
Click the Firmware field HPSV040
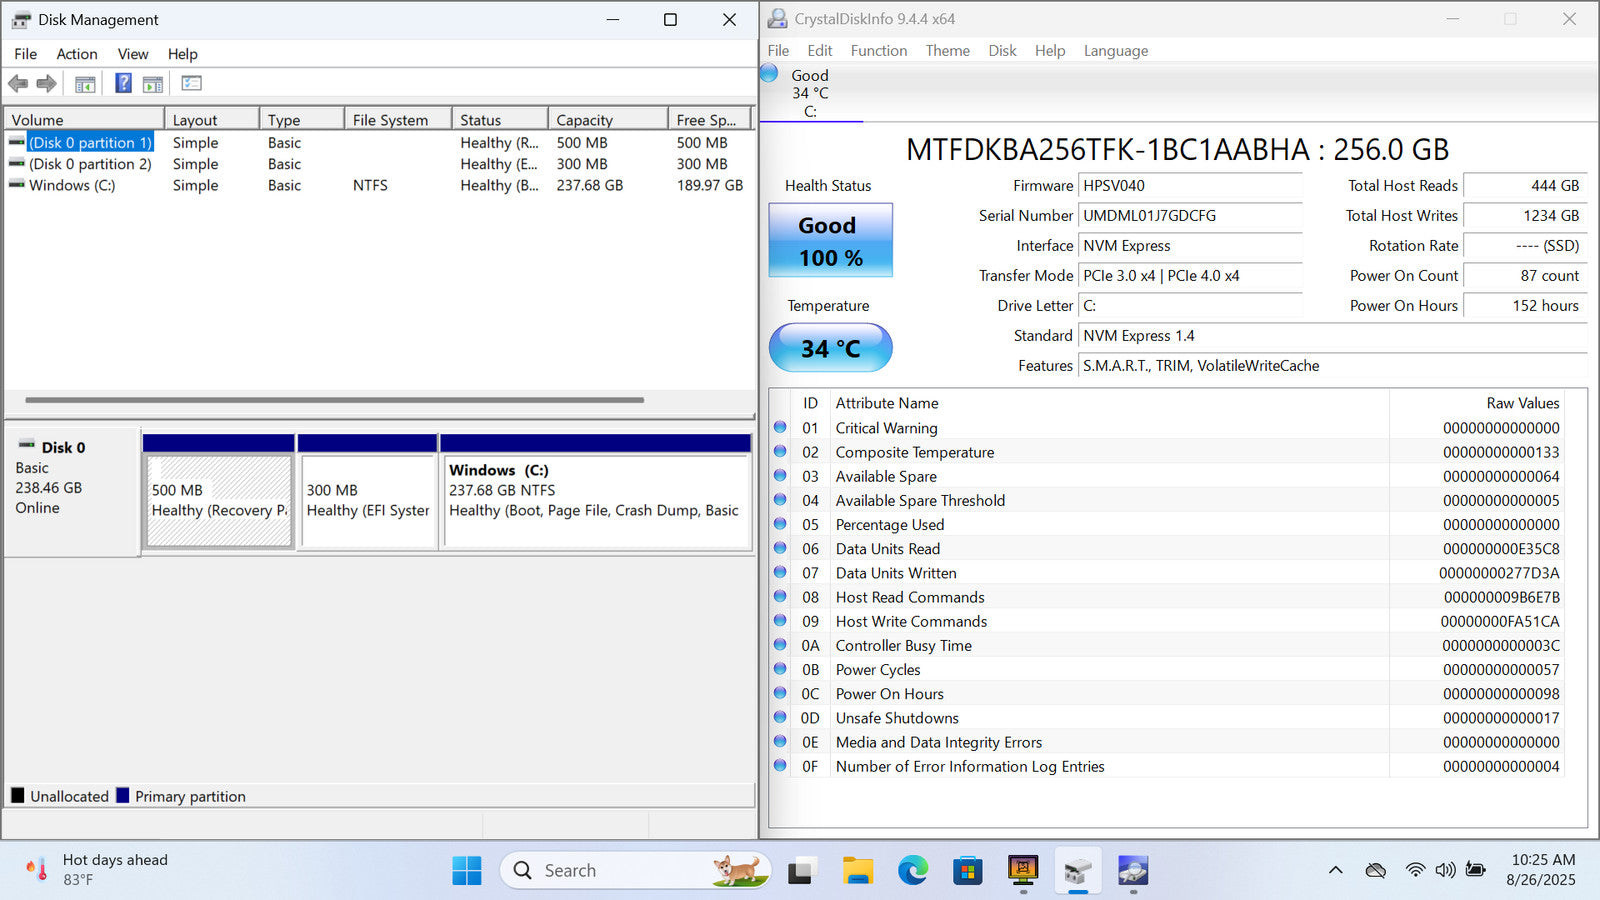1190,185
